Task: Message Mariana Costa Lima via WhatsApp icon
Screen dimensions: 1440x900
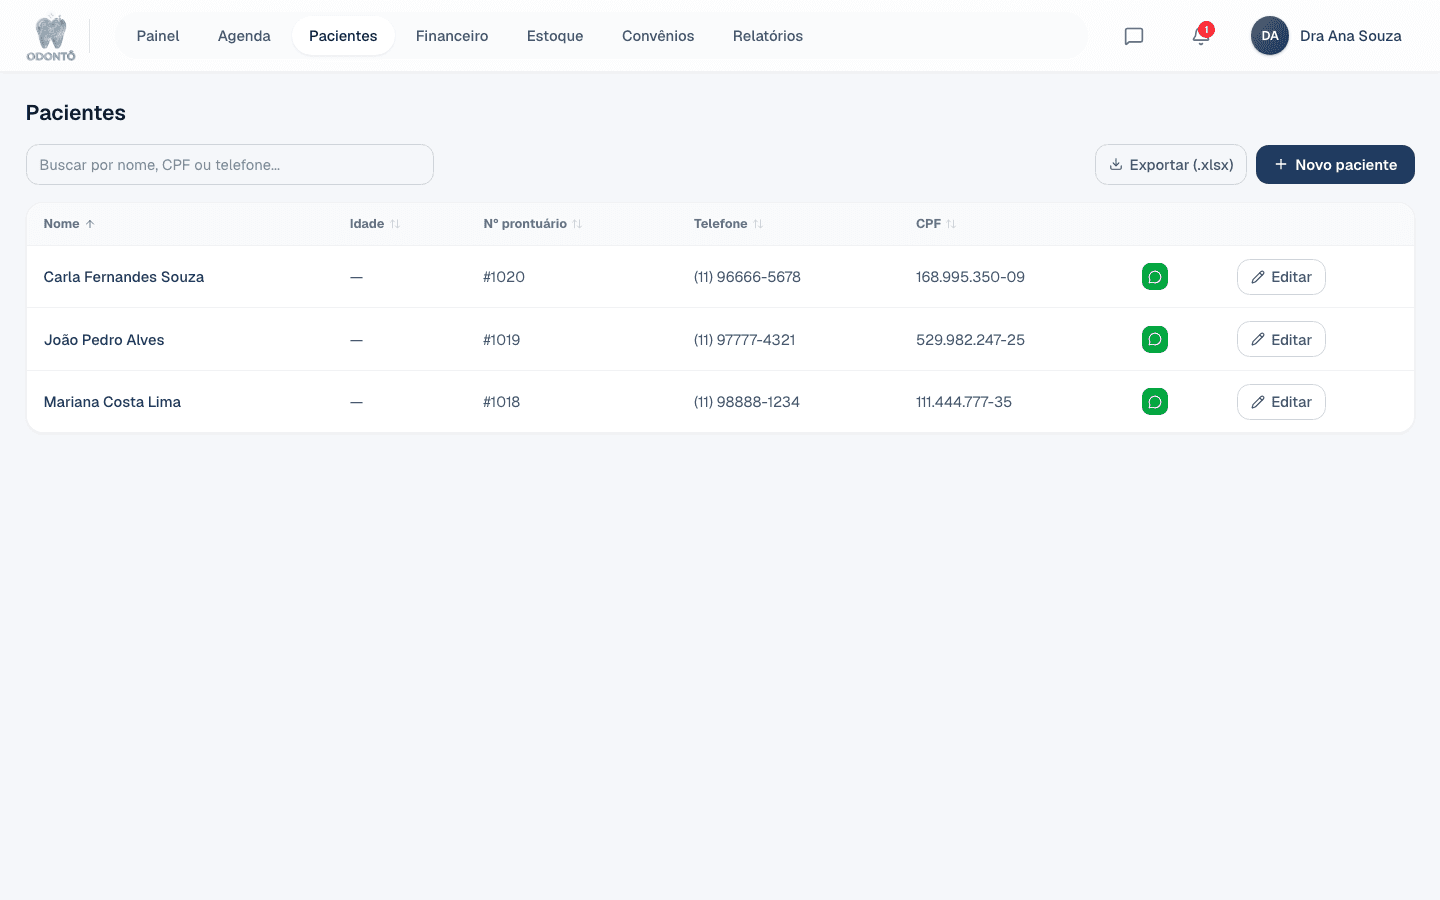Action: (1155, 402)
